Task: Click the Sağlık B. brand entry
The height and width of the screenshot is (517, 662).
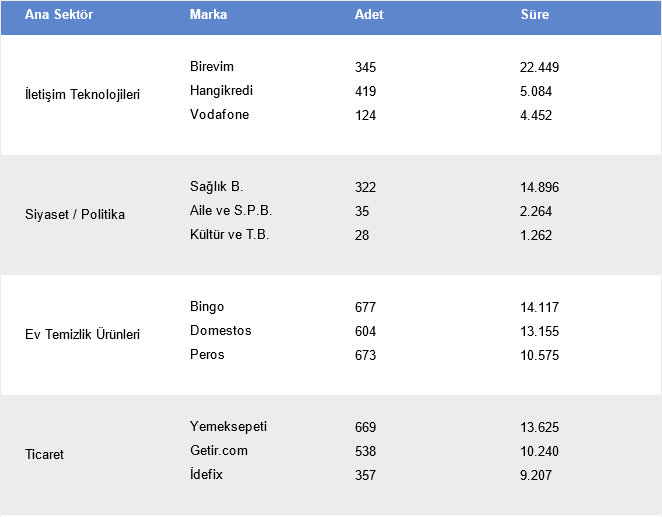Action: [x=216, y=187]
